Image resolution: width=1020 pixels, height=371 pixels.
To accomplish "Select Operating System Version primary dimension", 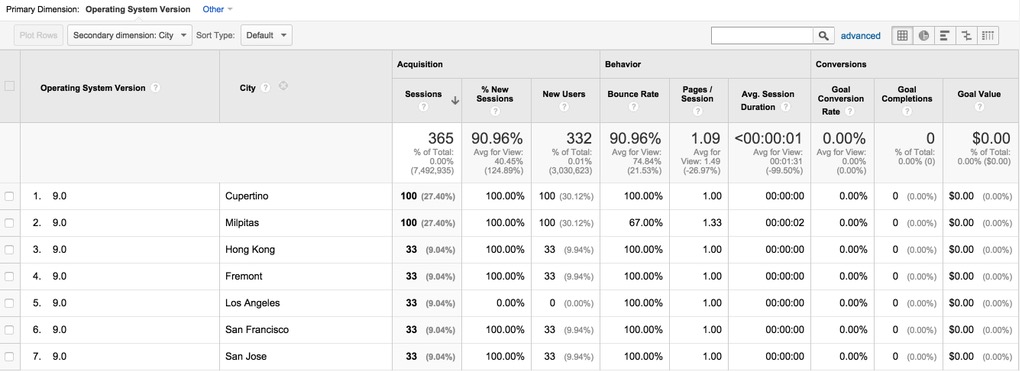I will click(x=138, y=9).
